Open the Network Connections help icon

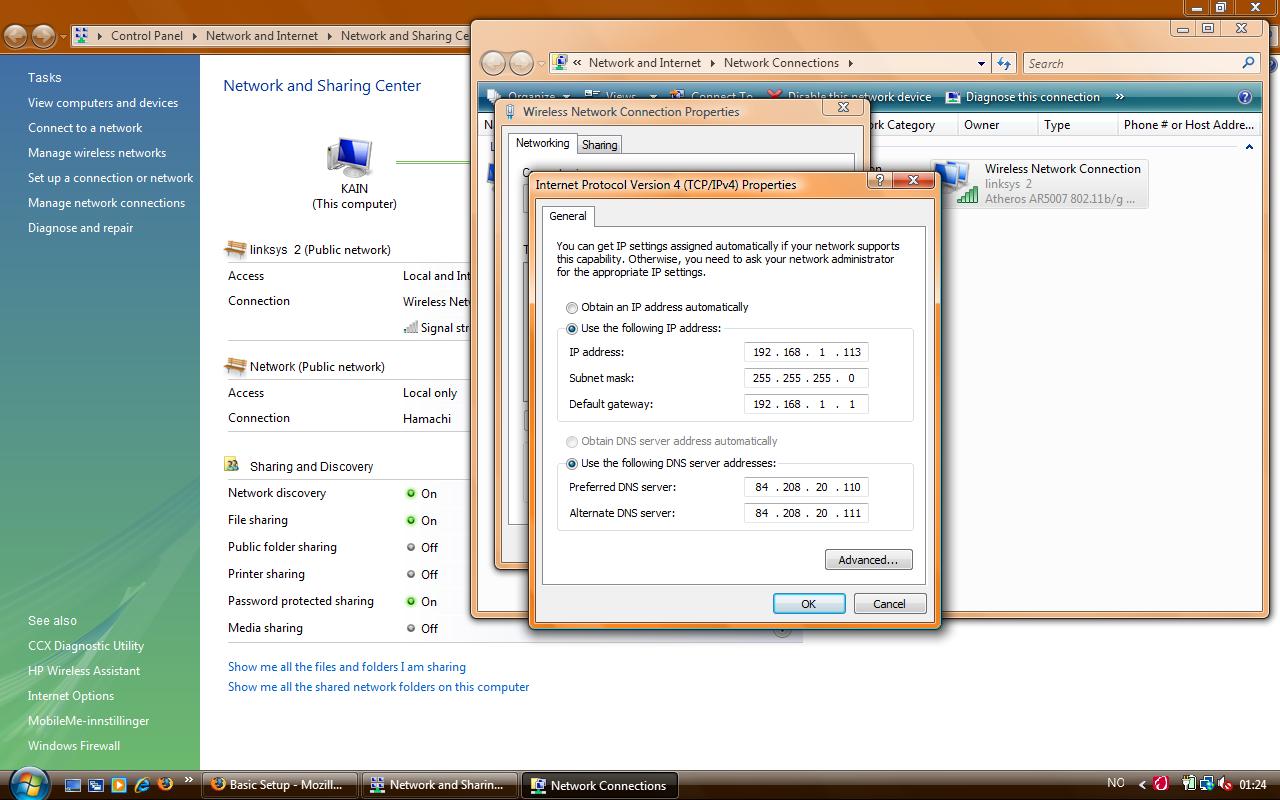1245,97
